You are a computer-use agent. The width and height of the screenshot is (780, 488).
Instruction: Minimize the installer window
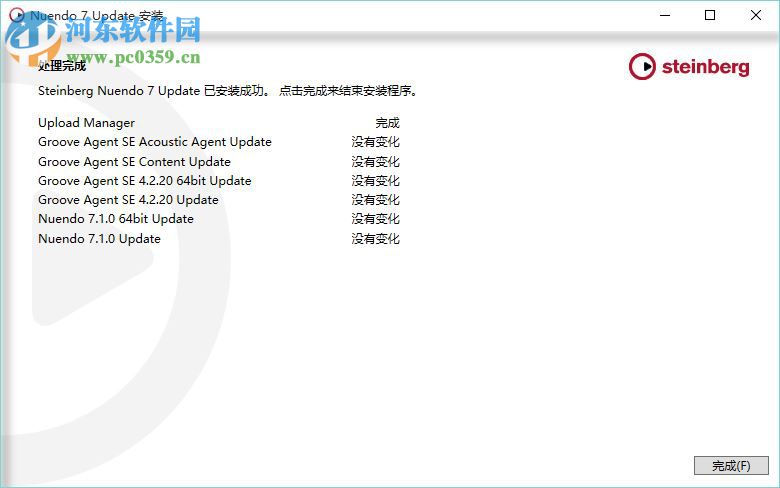tap(665, 15)
